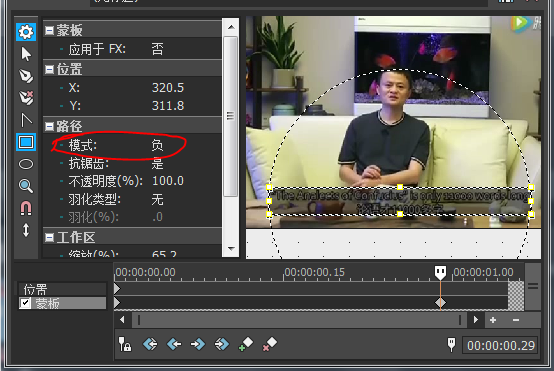Activate the oval mask creation tool
The image size is (554, 371).
click(x=26, y=164)
